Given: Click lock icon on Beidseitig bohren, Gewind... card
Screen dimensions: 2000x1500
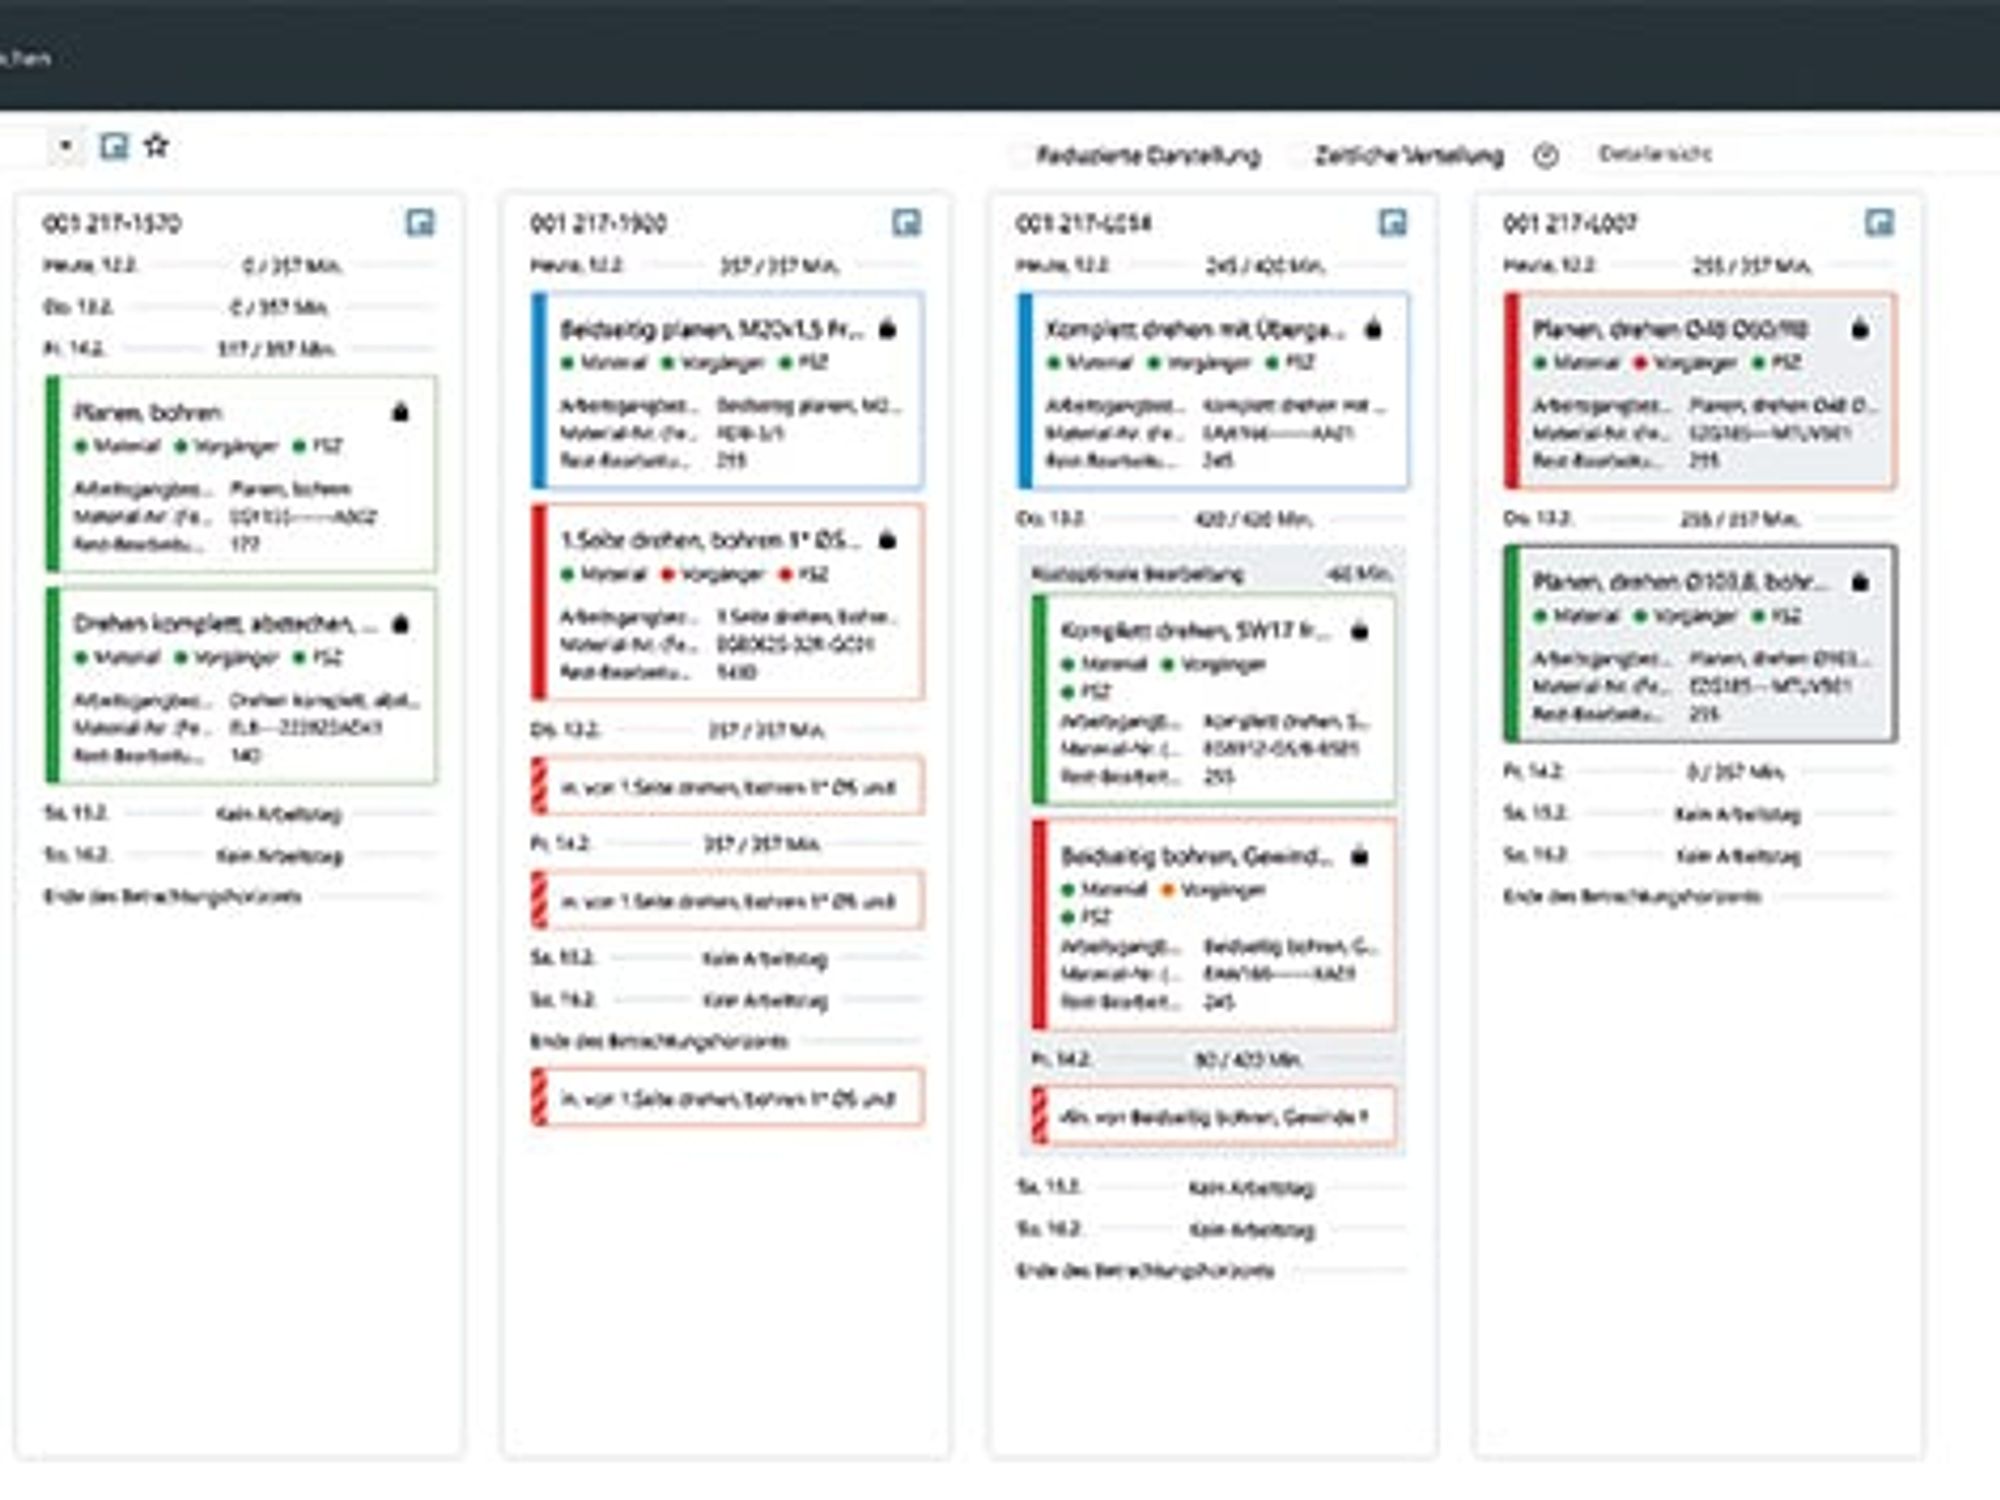Looking at the screenshot, I should tap(1359, 855).
